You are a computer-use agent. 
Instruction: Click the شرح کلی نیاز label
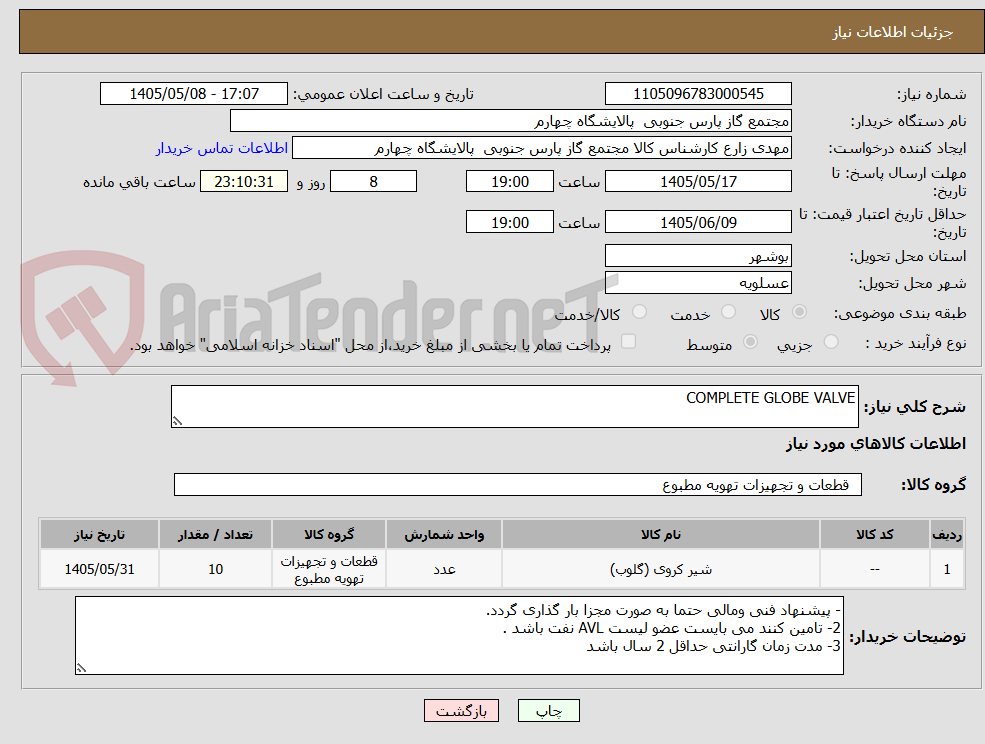(915, 407)
